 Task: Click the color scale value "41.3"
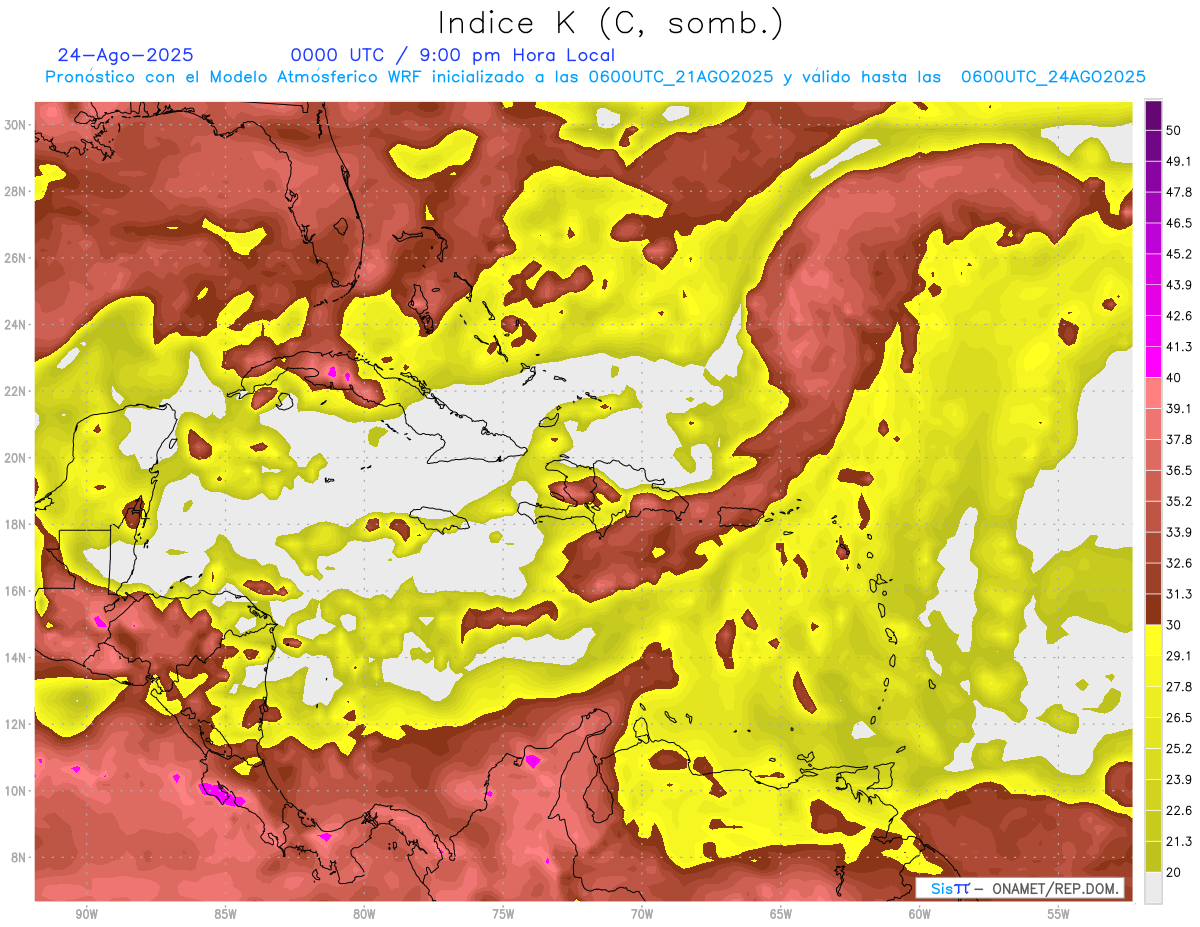click(x=1179, y=347)
